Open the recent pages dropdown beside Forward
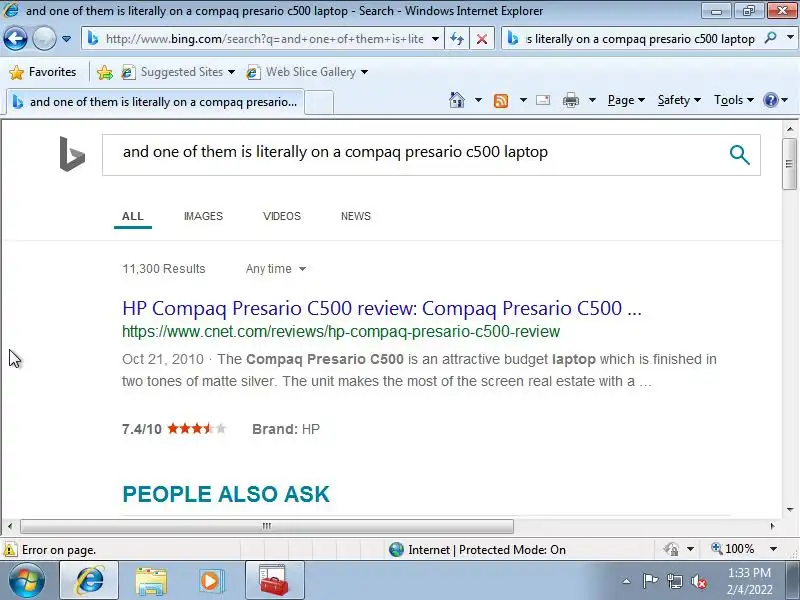800x600 pixels. [x=66, y=39]
